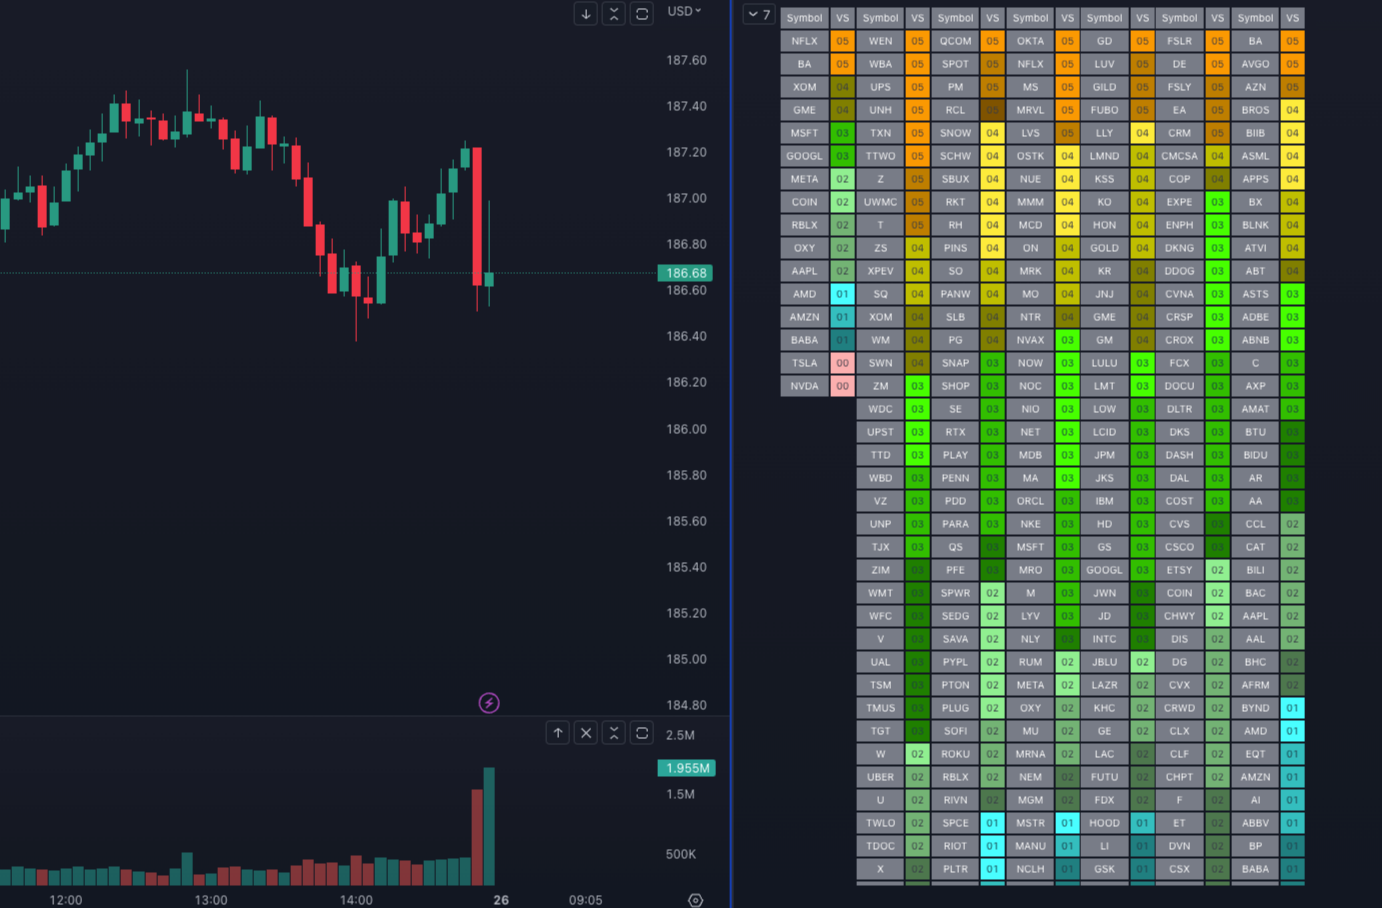
Task: Open chart settings hexagon gear icon
Action: [x=696, y=900]
